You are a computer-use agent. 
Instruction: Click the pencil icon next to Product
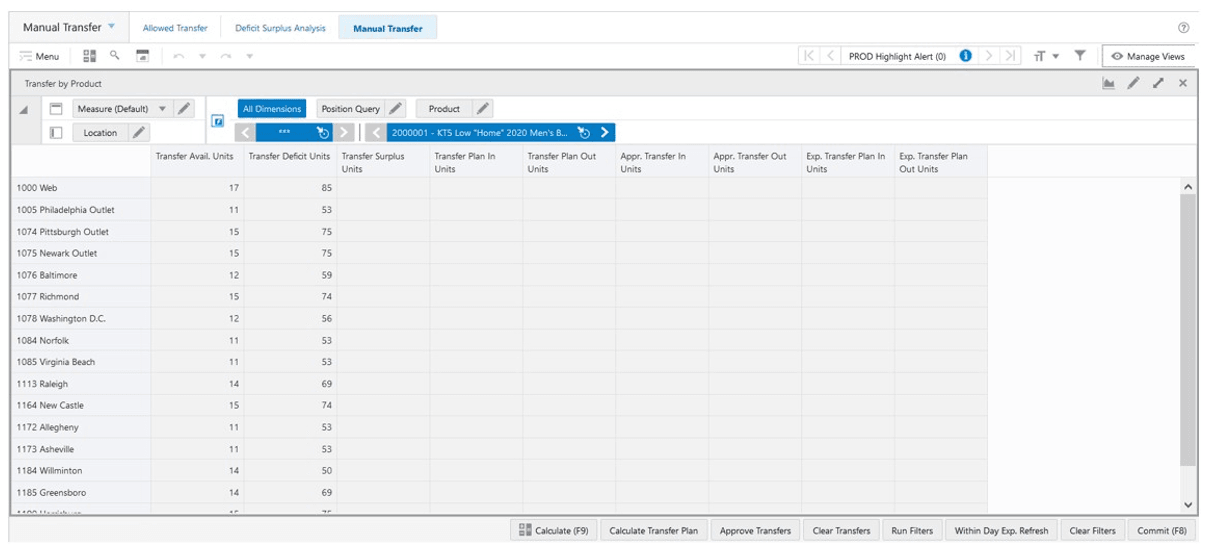tap(482, 109)
